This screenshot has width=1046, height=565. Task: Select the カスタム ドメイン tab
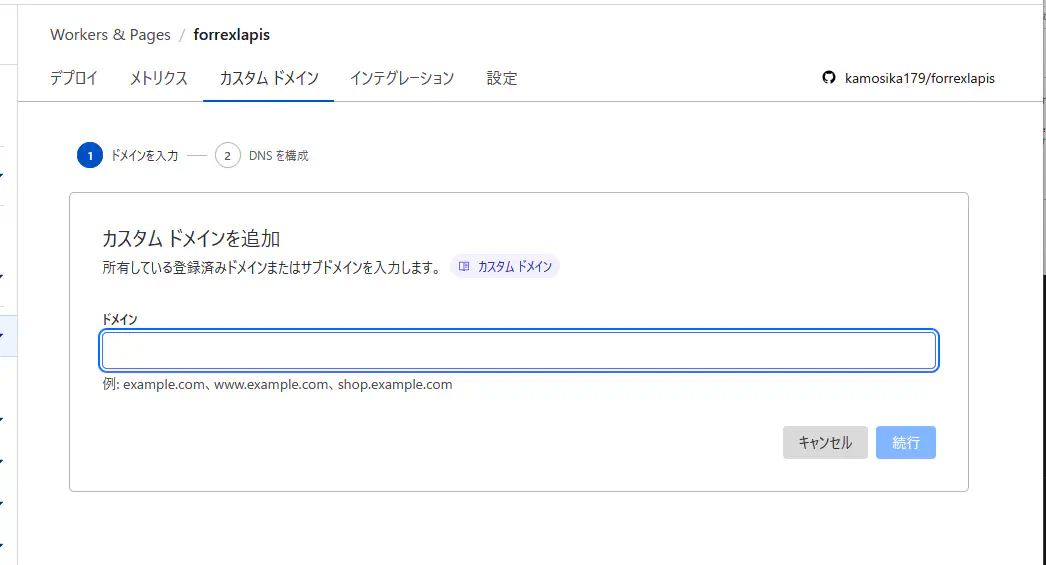[268, 78]
